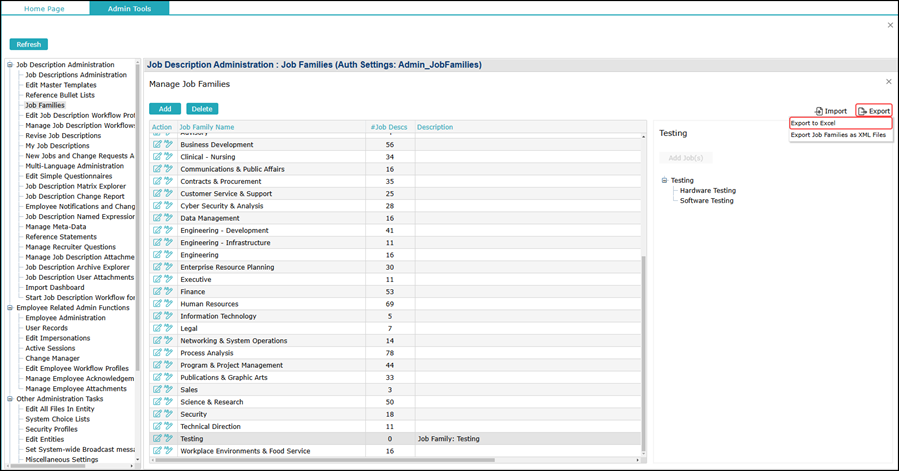This screenshot has width=899, height=471.
Task: Click the edit icon for the Legal row
Action: coord(157,329)
